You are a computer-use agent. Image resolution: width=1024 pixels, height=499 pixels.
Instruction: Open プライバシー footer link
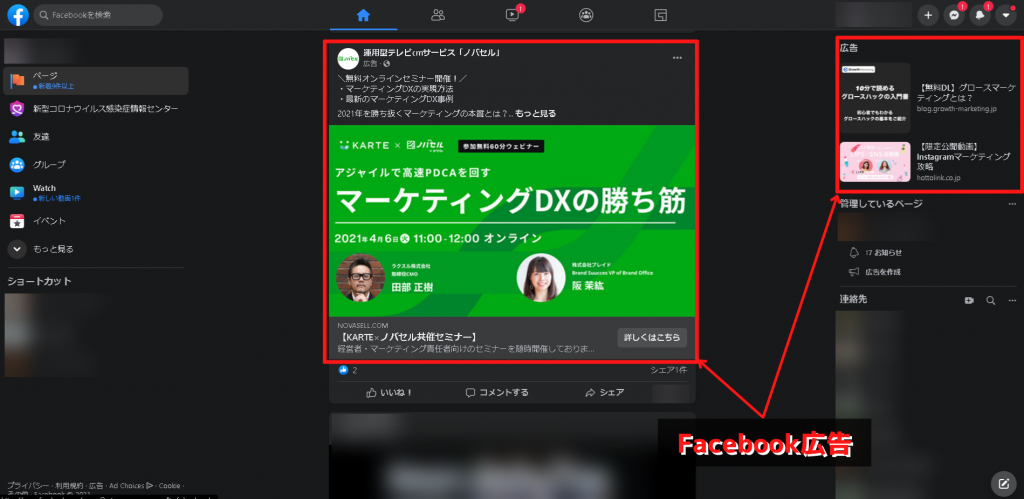tap(28, 486)
